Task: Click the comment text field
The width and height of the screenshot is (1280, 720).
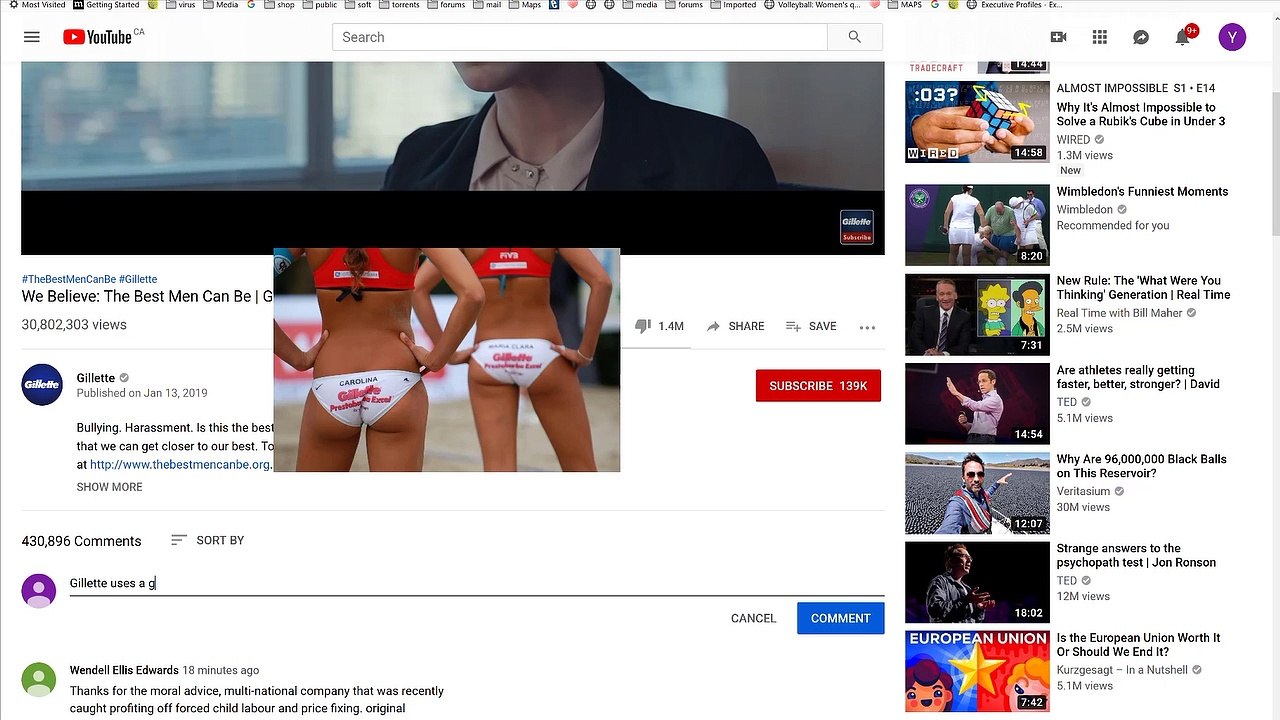Action: coord(477,583)
